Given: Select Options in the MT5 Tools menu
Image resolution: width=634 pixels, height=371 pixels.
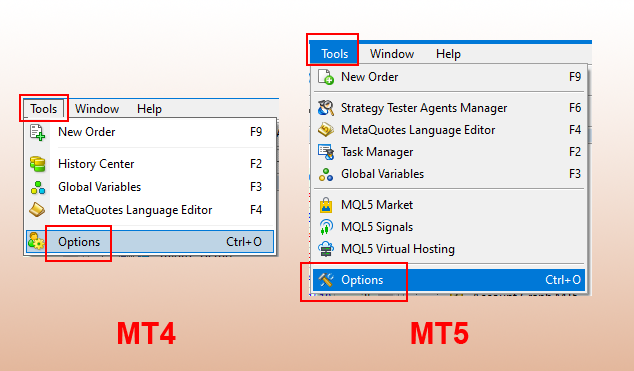Looking at the screenshot, I should 449,280.
